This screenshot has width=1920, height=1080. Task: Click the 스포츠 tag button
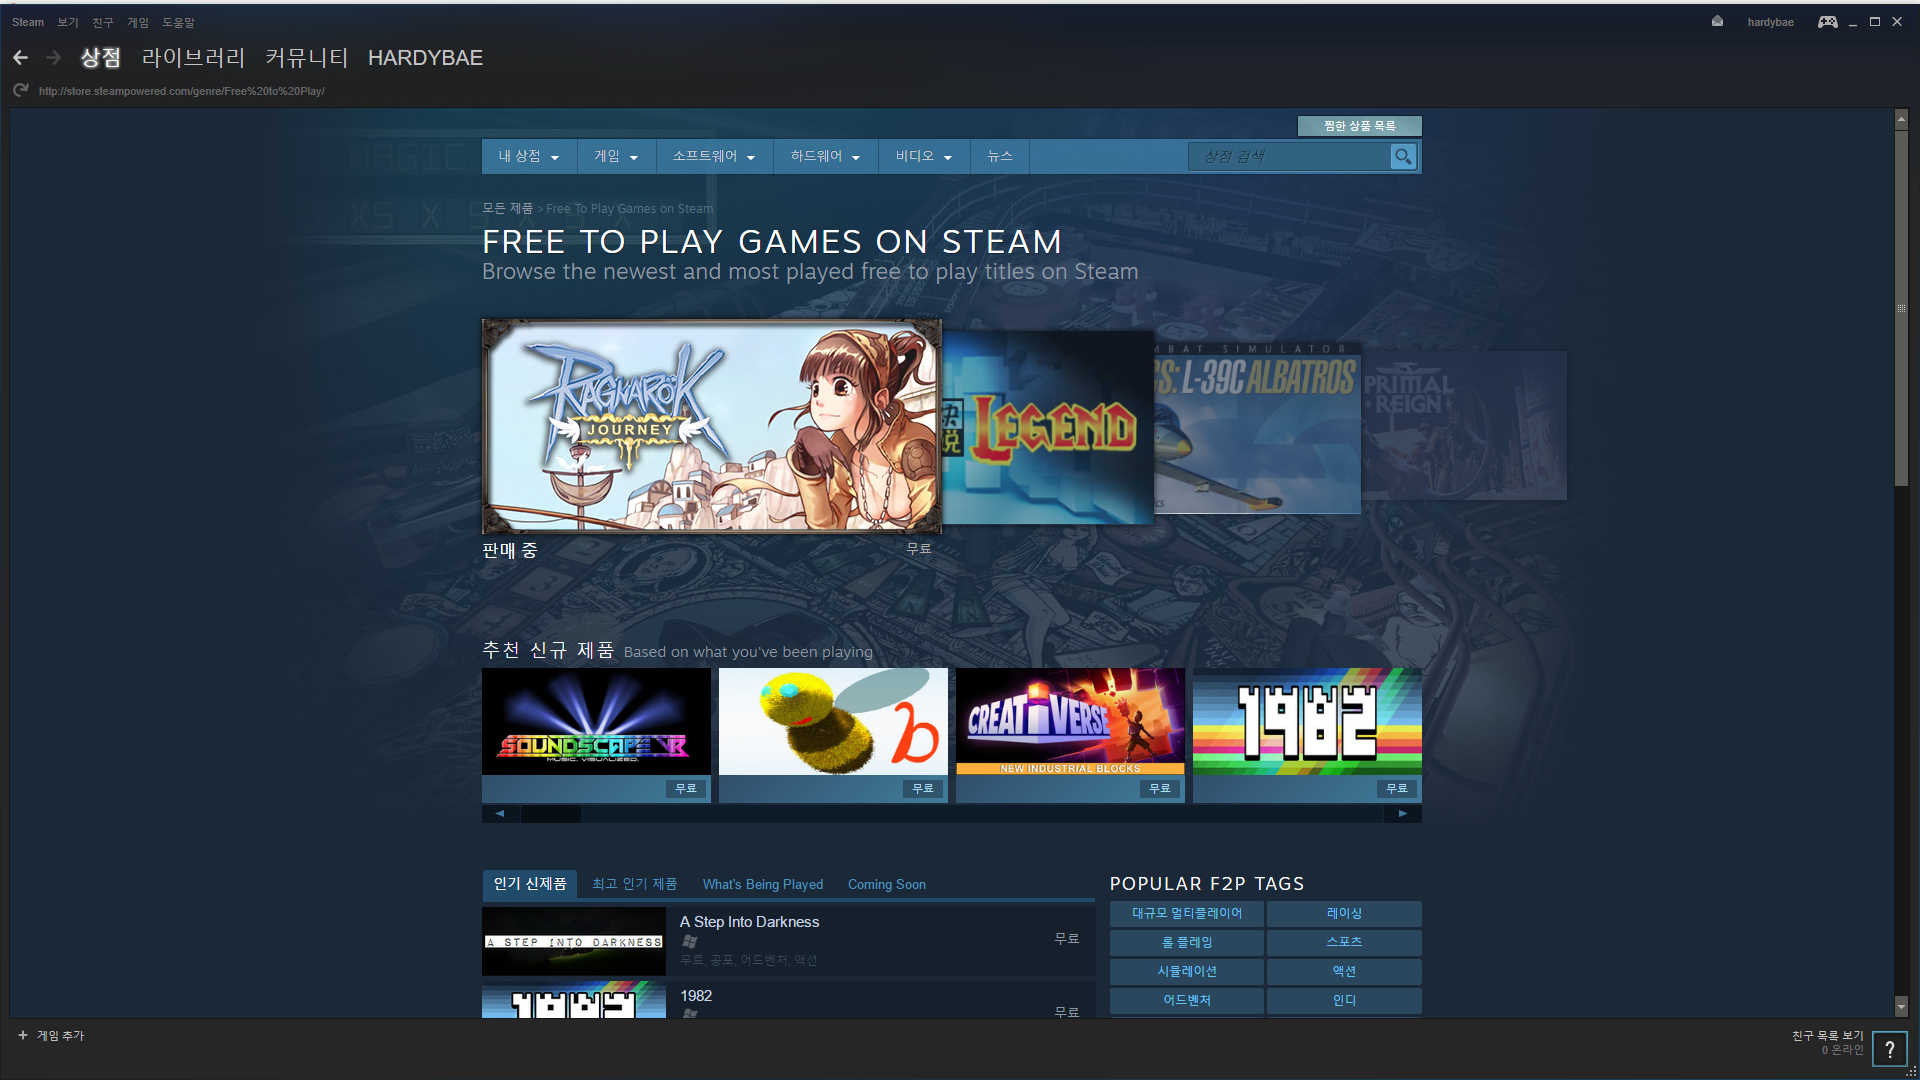pyautogui.click(x=1344, y=943)
